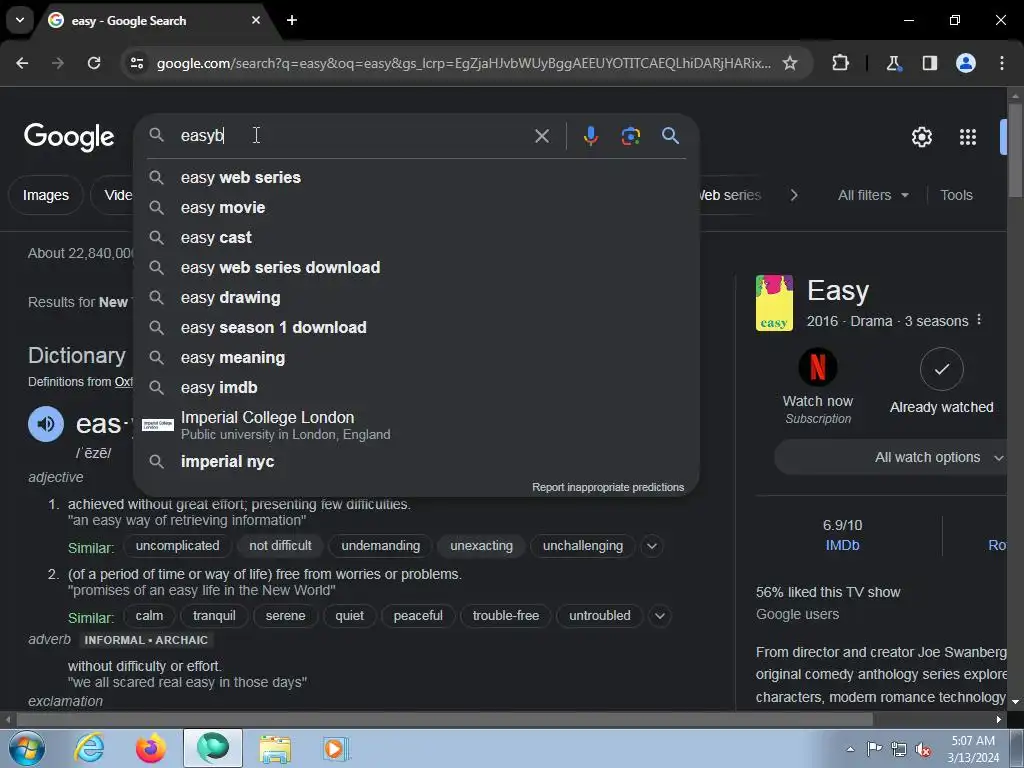Bookmark this page with the star icon
1024x768 pixels.
[790, 63]
